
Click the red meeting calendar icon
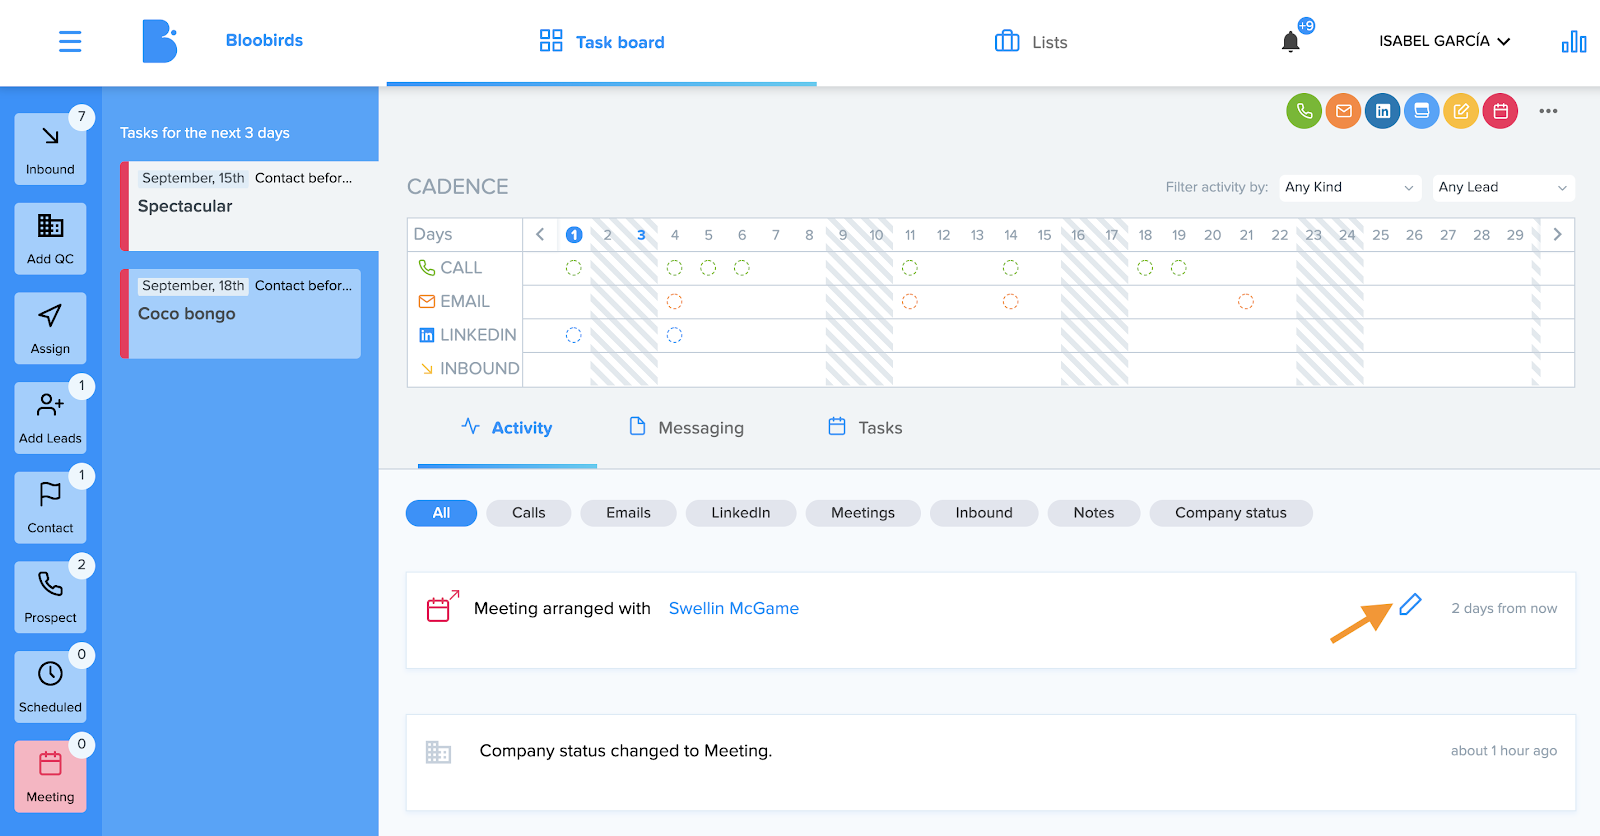[1500, 111]
